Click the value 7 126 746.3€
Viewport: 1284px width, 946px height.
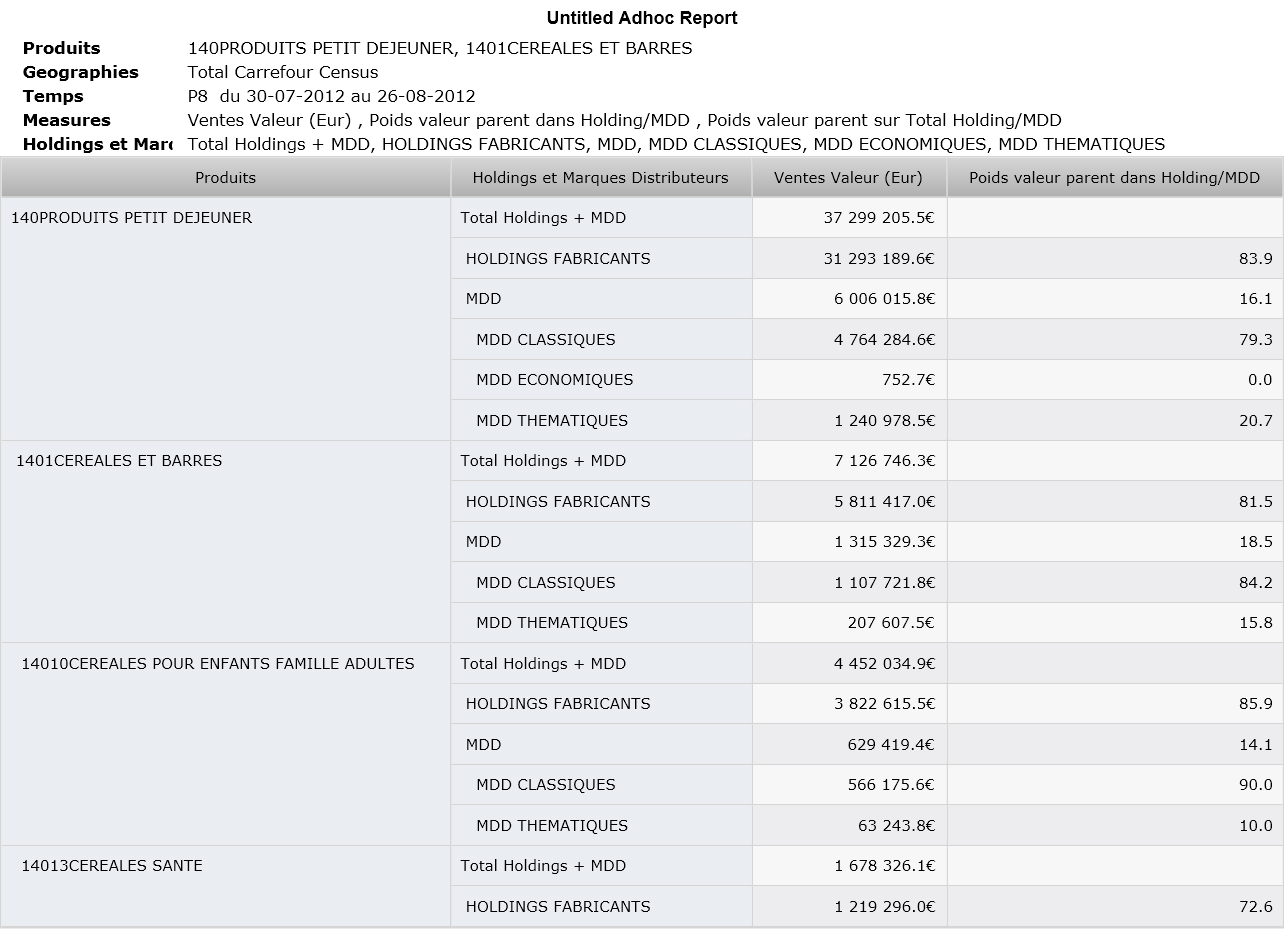pyautogui.click(x=884, y=461)
